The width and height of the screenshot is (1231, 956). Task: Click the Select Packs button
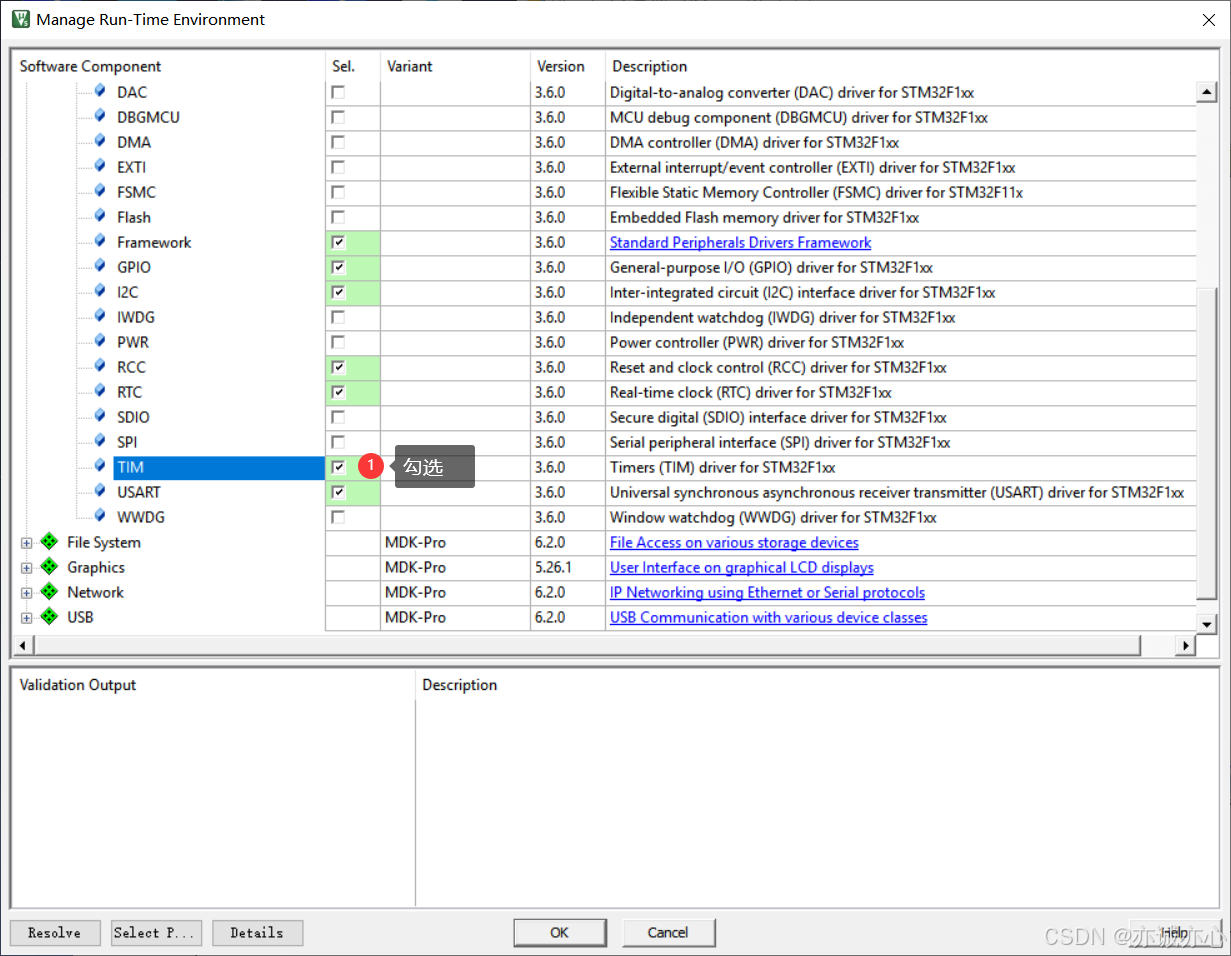click(157, 932)
